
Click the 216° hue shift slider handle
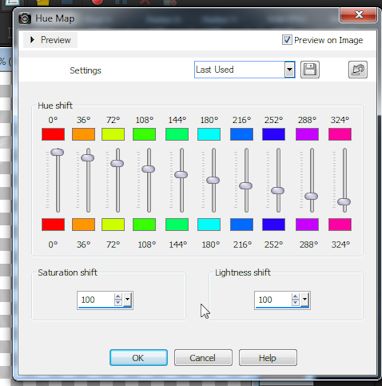[246, 186]
